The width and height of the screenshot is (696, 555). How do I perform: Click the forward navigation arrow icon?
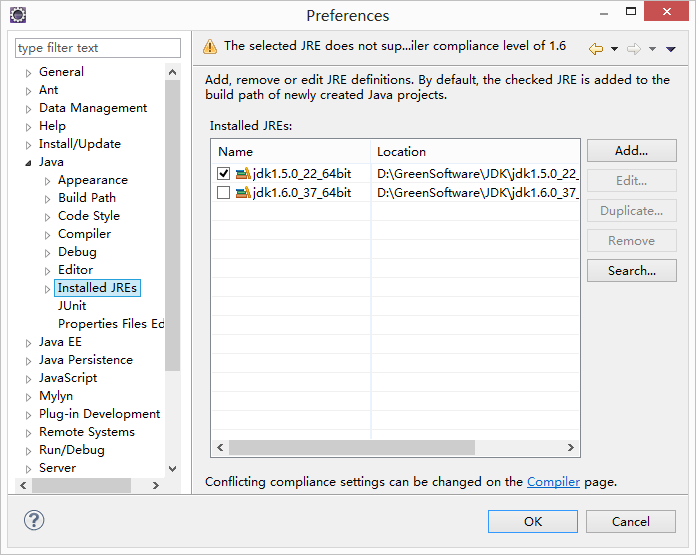point(633,48)
